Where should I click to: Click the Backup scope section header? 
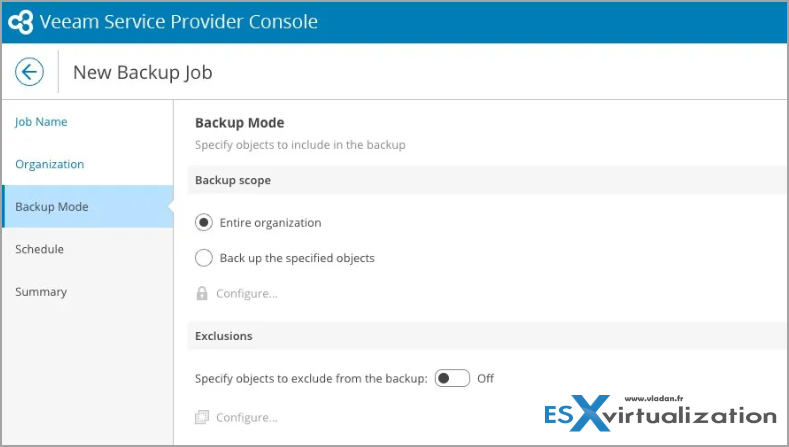click(x=486, y=180)
